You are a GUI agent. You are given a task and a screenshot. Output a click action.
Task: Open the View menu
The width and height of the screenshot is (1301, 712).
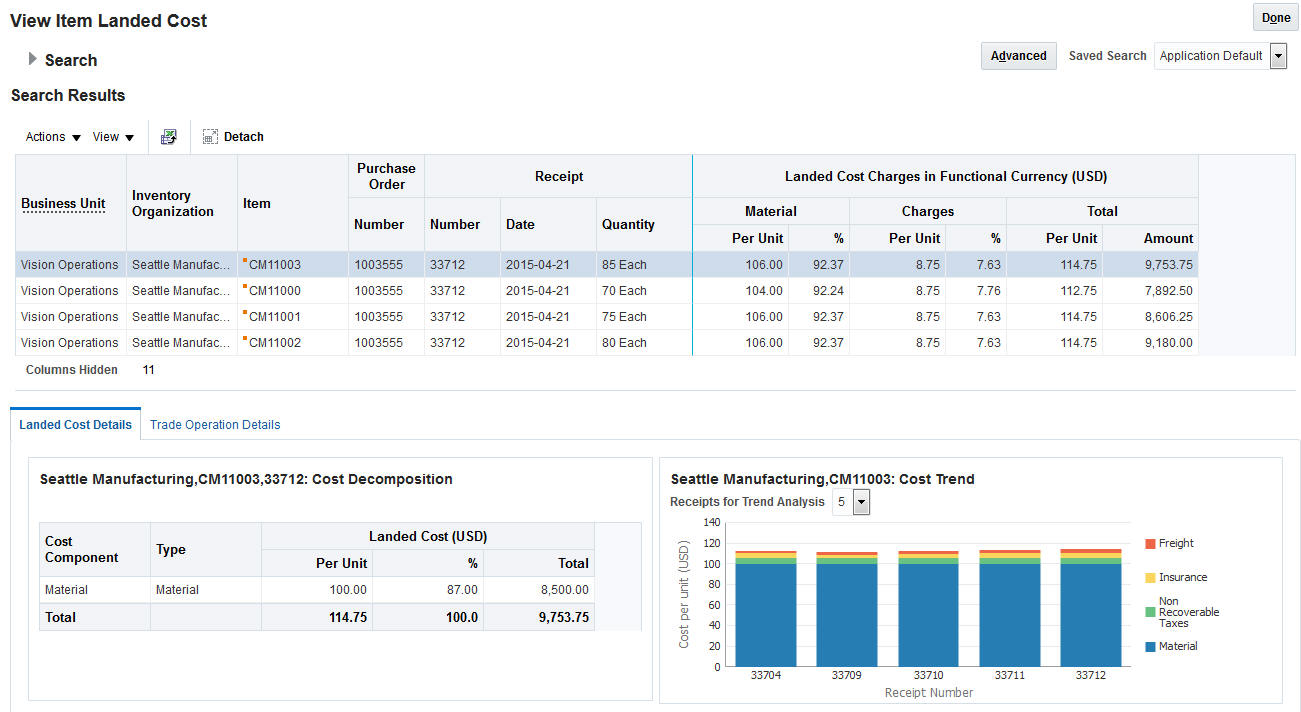point(113,137)
